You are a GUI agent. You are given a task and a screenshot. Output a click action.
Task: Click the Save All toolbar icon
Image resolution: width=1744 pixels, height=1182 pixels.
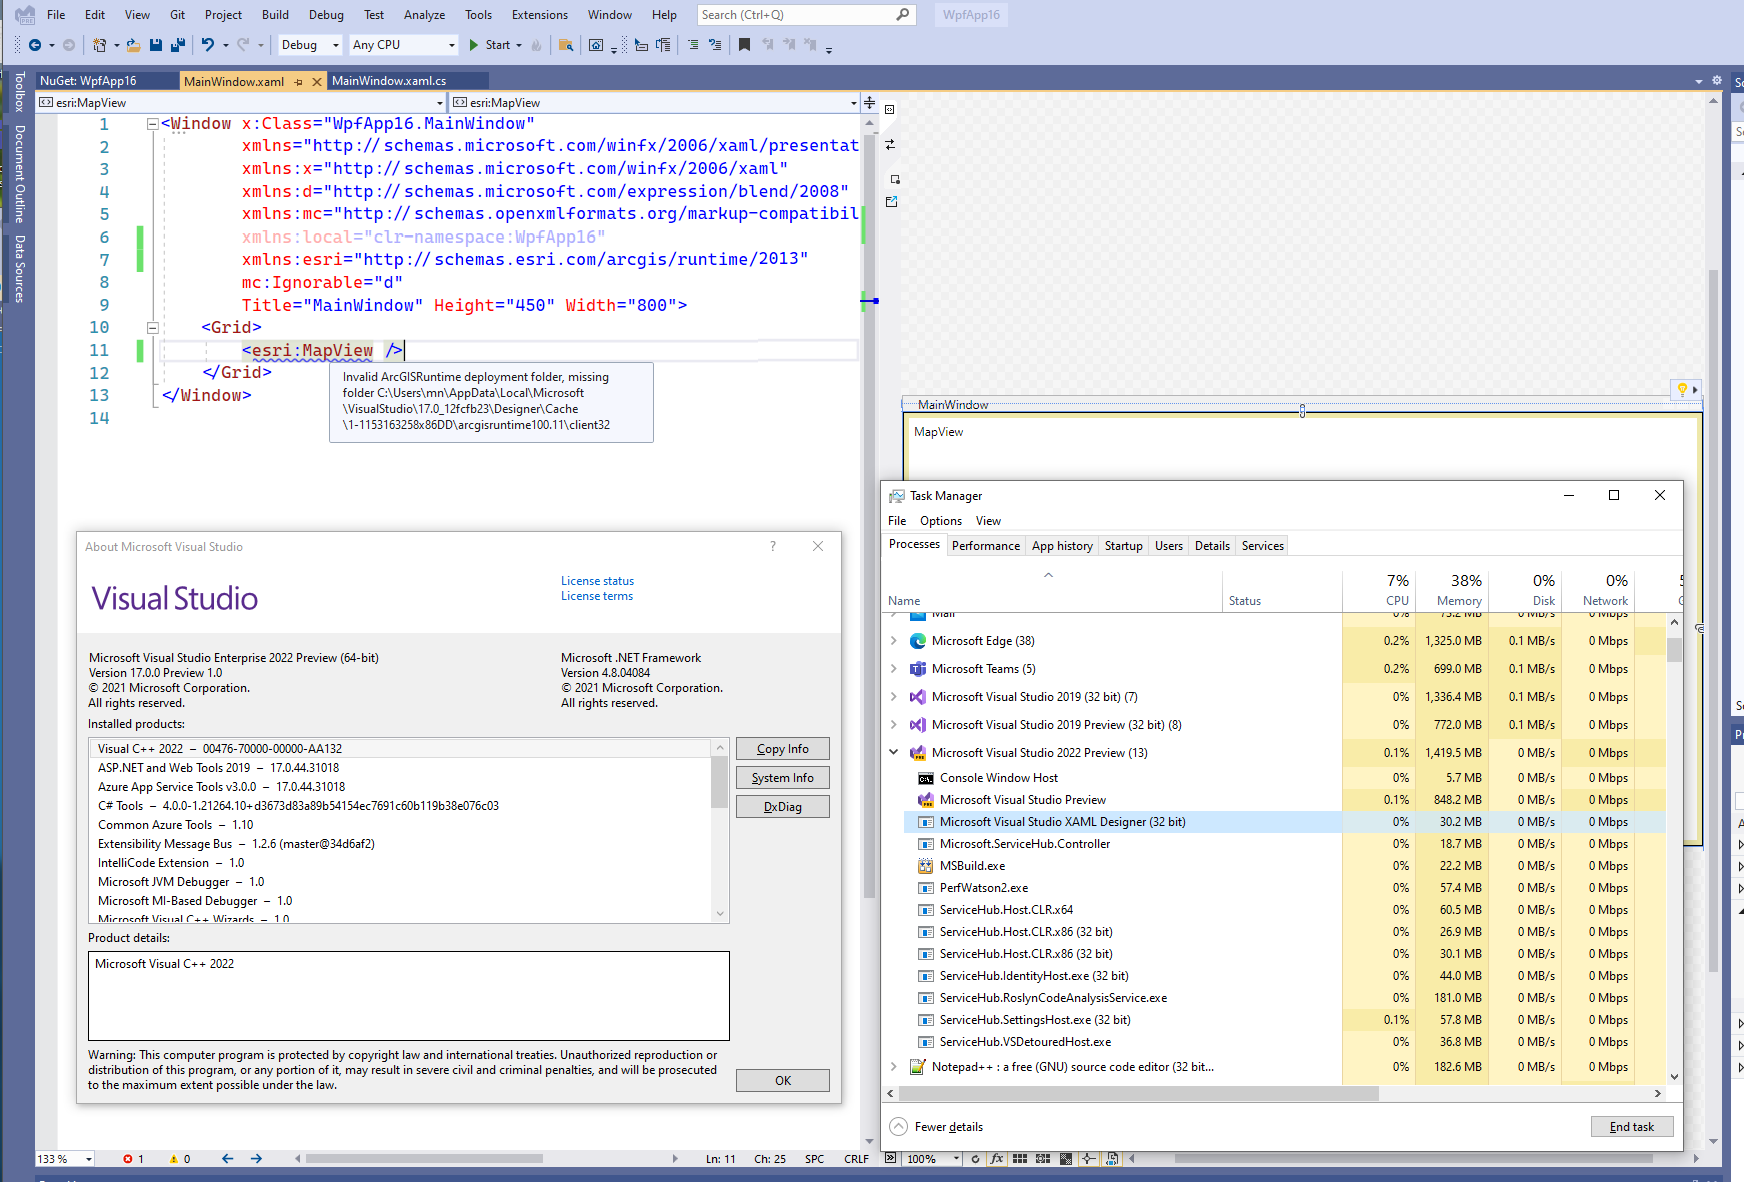point(176,45)
